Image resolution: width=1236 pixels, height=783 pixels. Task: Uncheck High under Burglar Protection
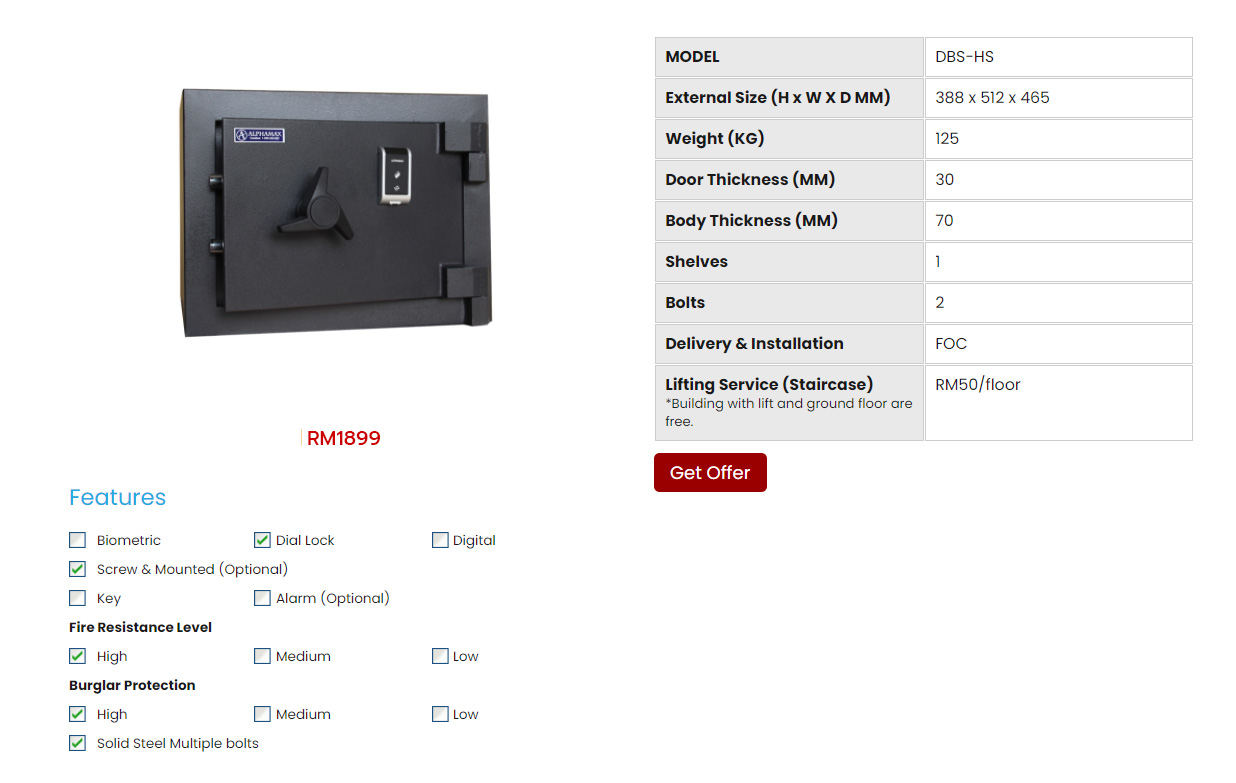[78, 714]
